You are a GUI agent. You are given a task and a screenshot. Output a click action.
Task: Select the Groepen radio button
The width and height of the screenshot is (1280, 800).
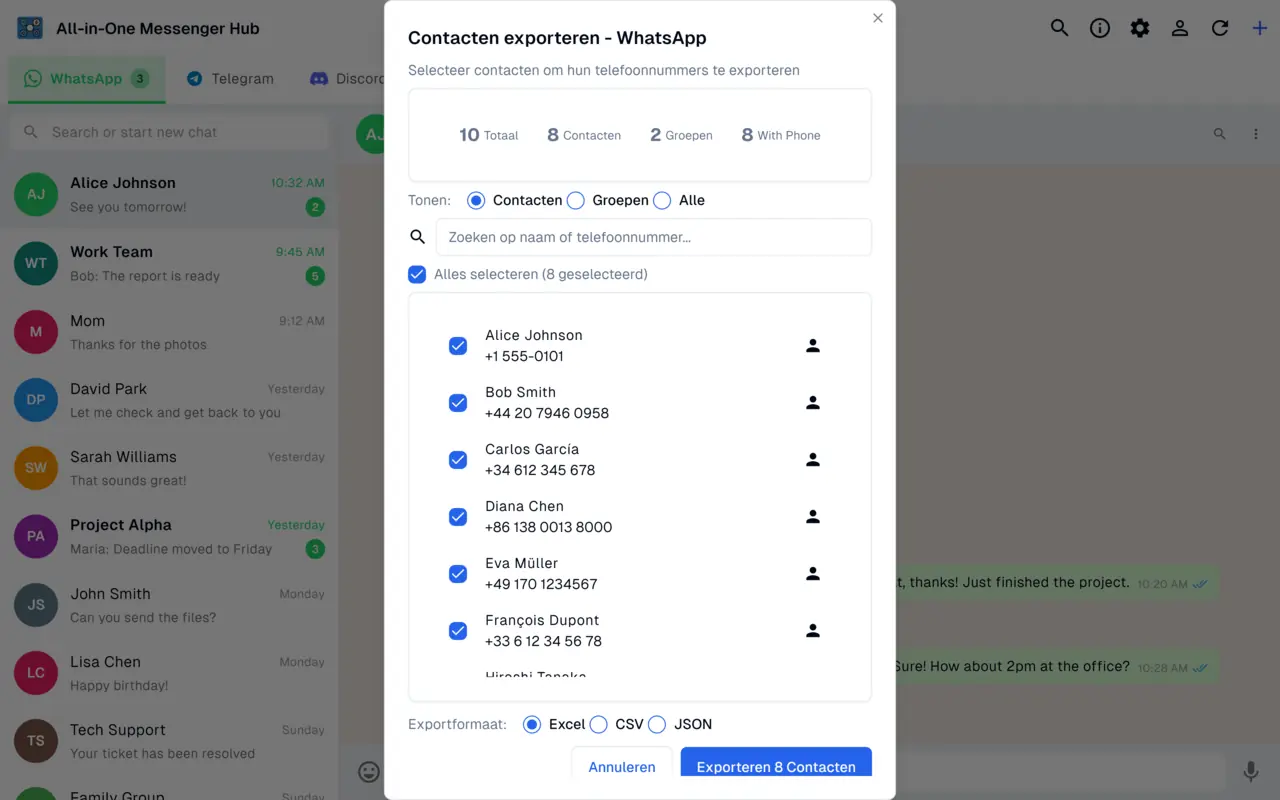tap(576, 200)
